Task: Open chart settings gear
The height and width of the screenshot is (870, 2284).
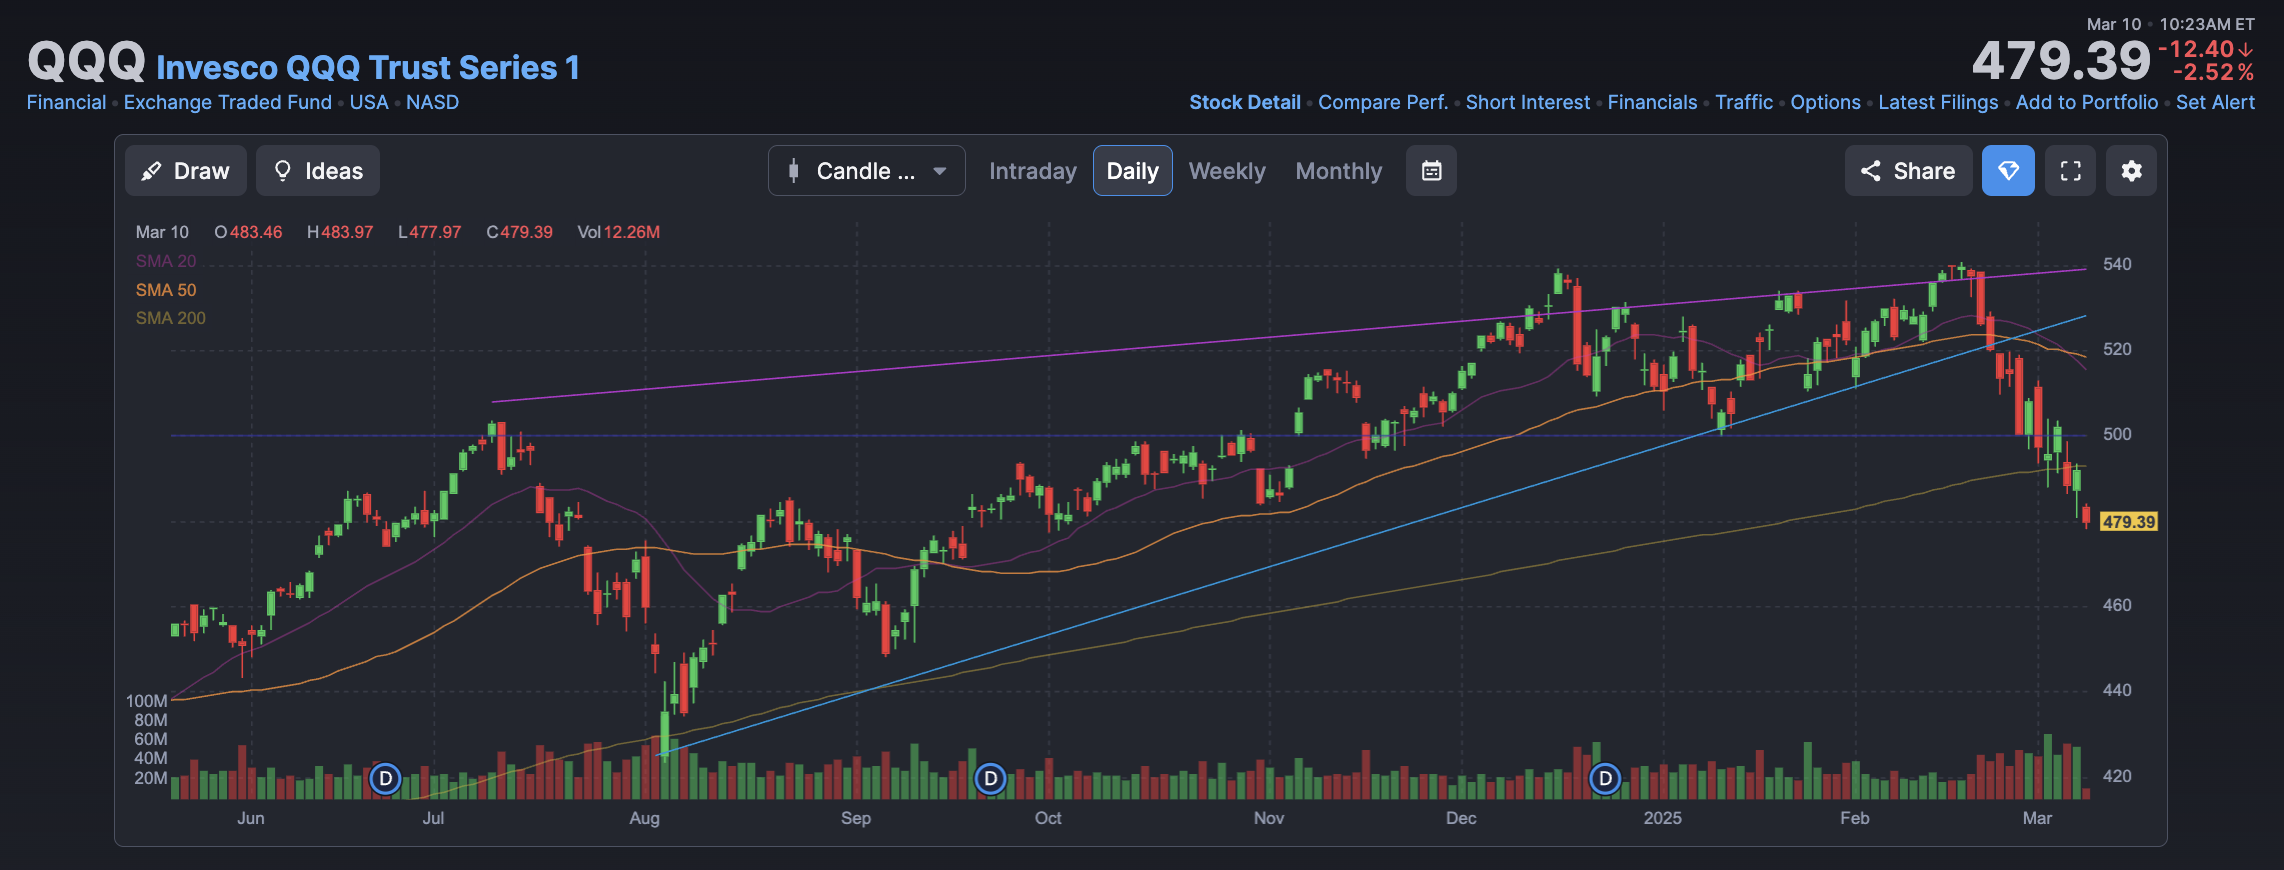Action: point(2131,171)
